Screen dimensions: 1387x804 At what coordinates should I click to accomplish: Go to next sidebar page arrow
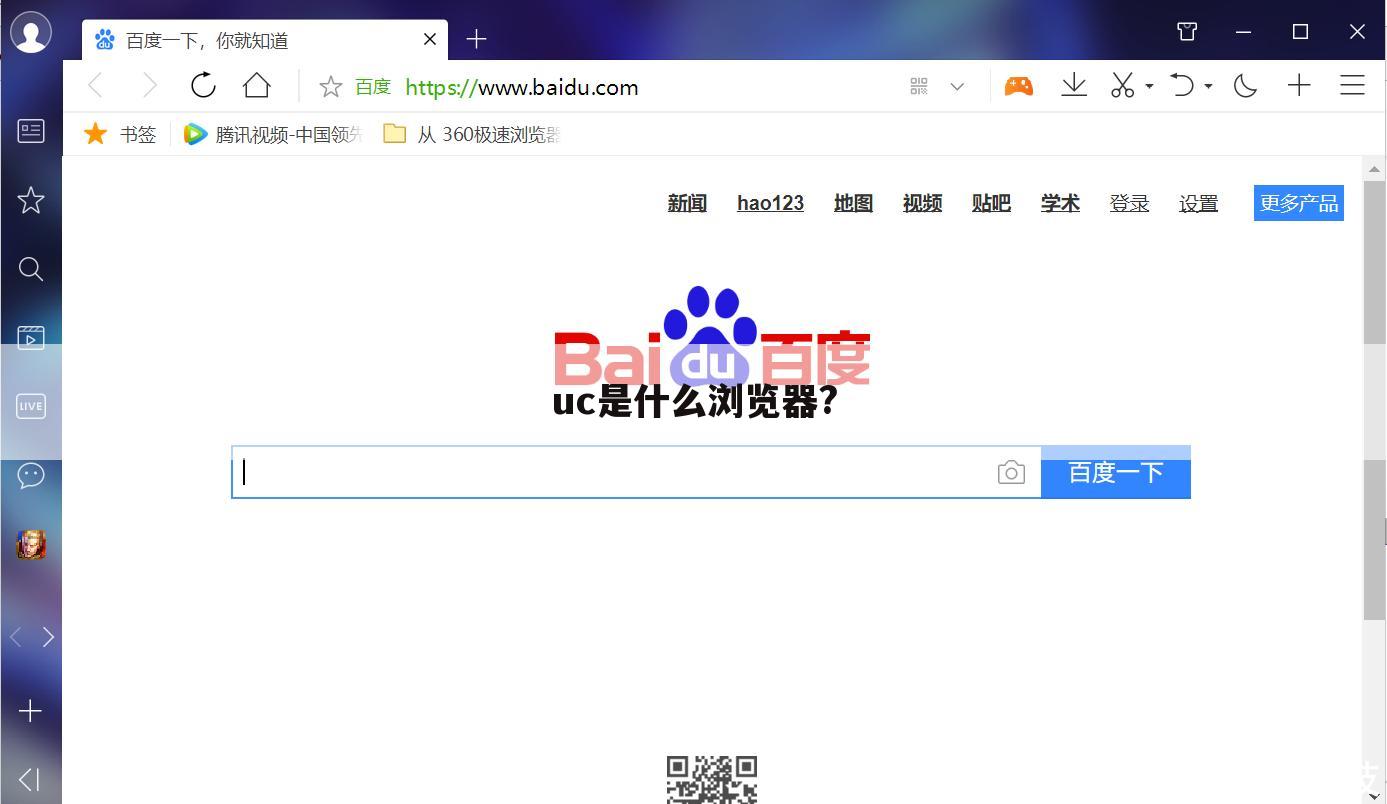tap(48, 637)
